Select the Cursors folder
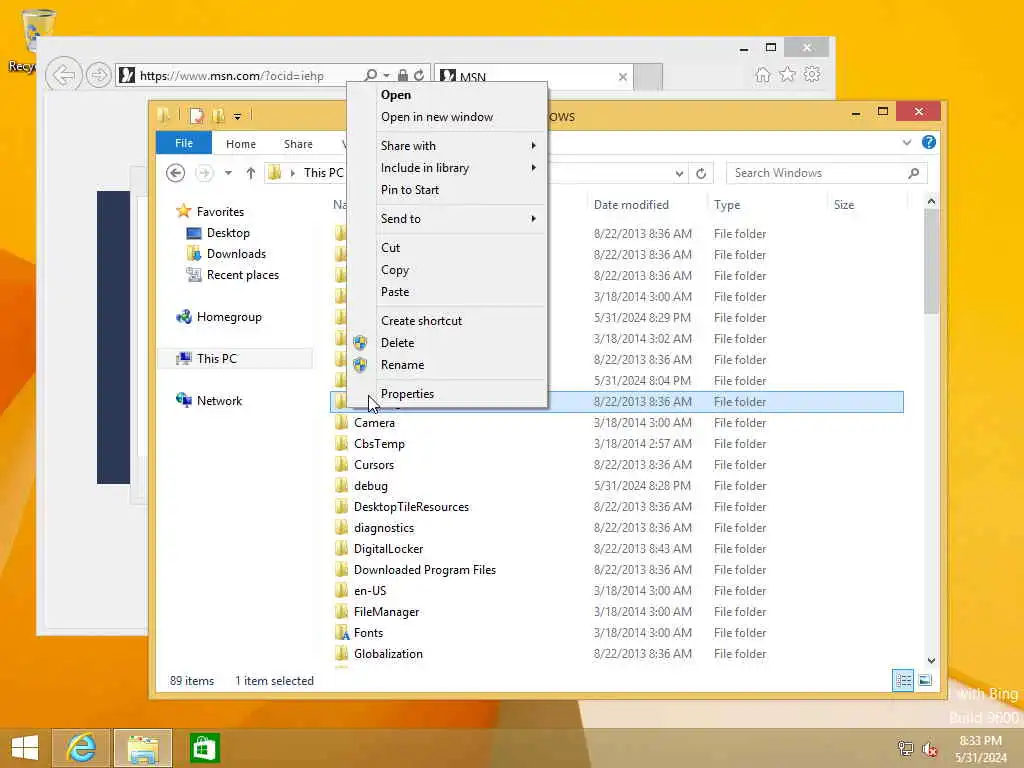 [x=374, y=464]
